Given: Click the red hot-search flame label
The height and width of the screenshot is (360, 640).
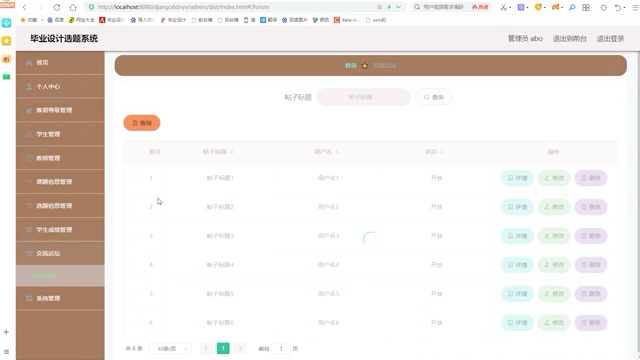Looking at the screenshot, I should pos(480,7).
